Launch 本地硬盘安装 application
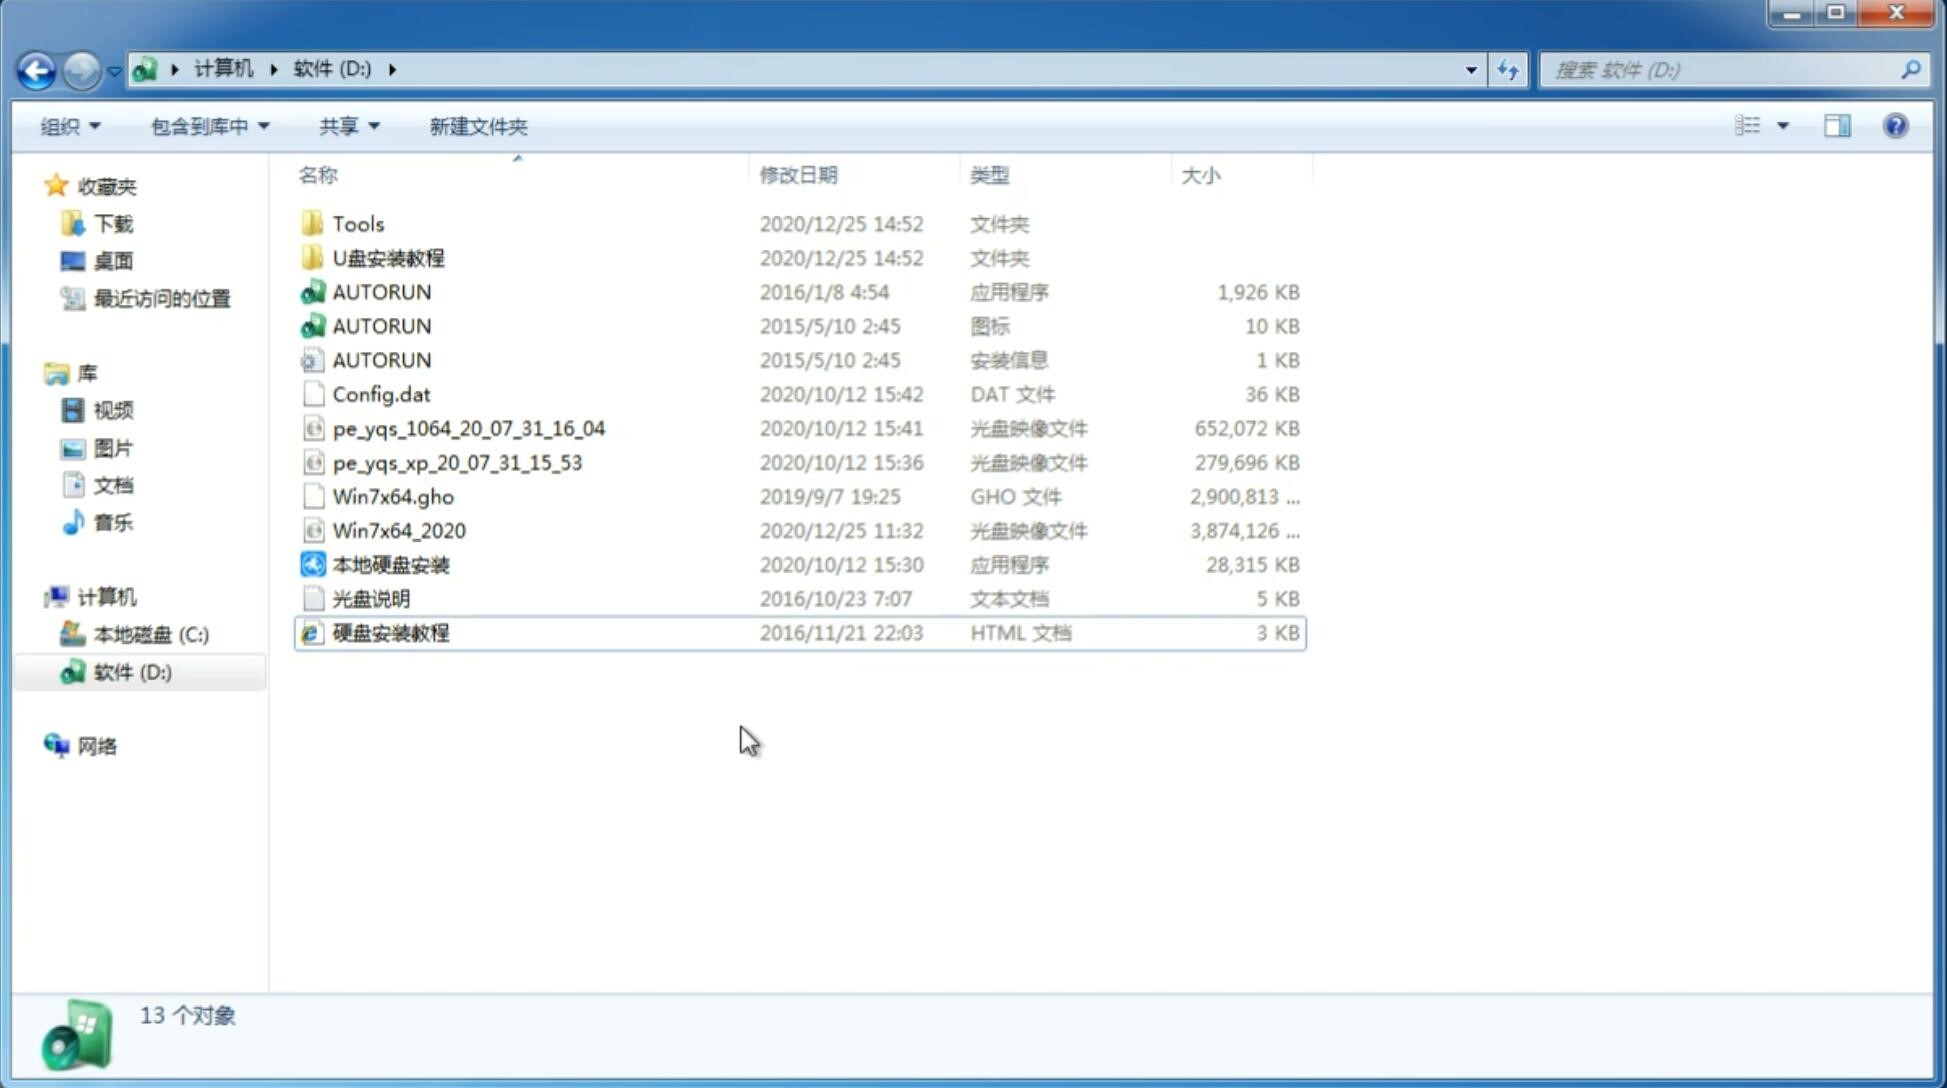1947x1088 pixels. pos(390,564)
